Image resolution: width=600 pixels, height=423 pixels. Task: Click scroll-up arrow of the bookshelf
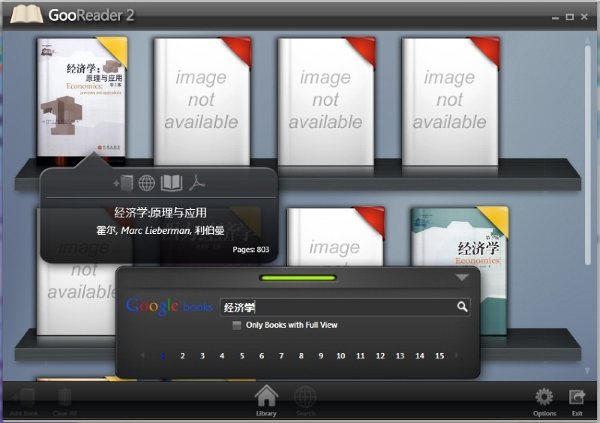tap(588, 40)
